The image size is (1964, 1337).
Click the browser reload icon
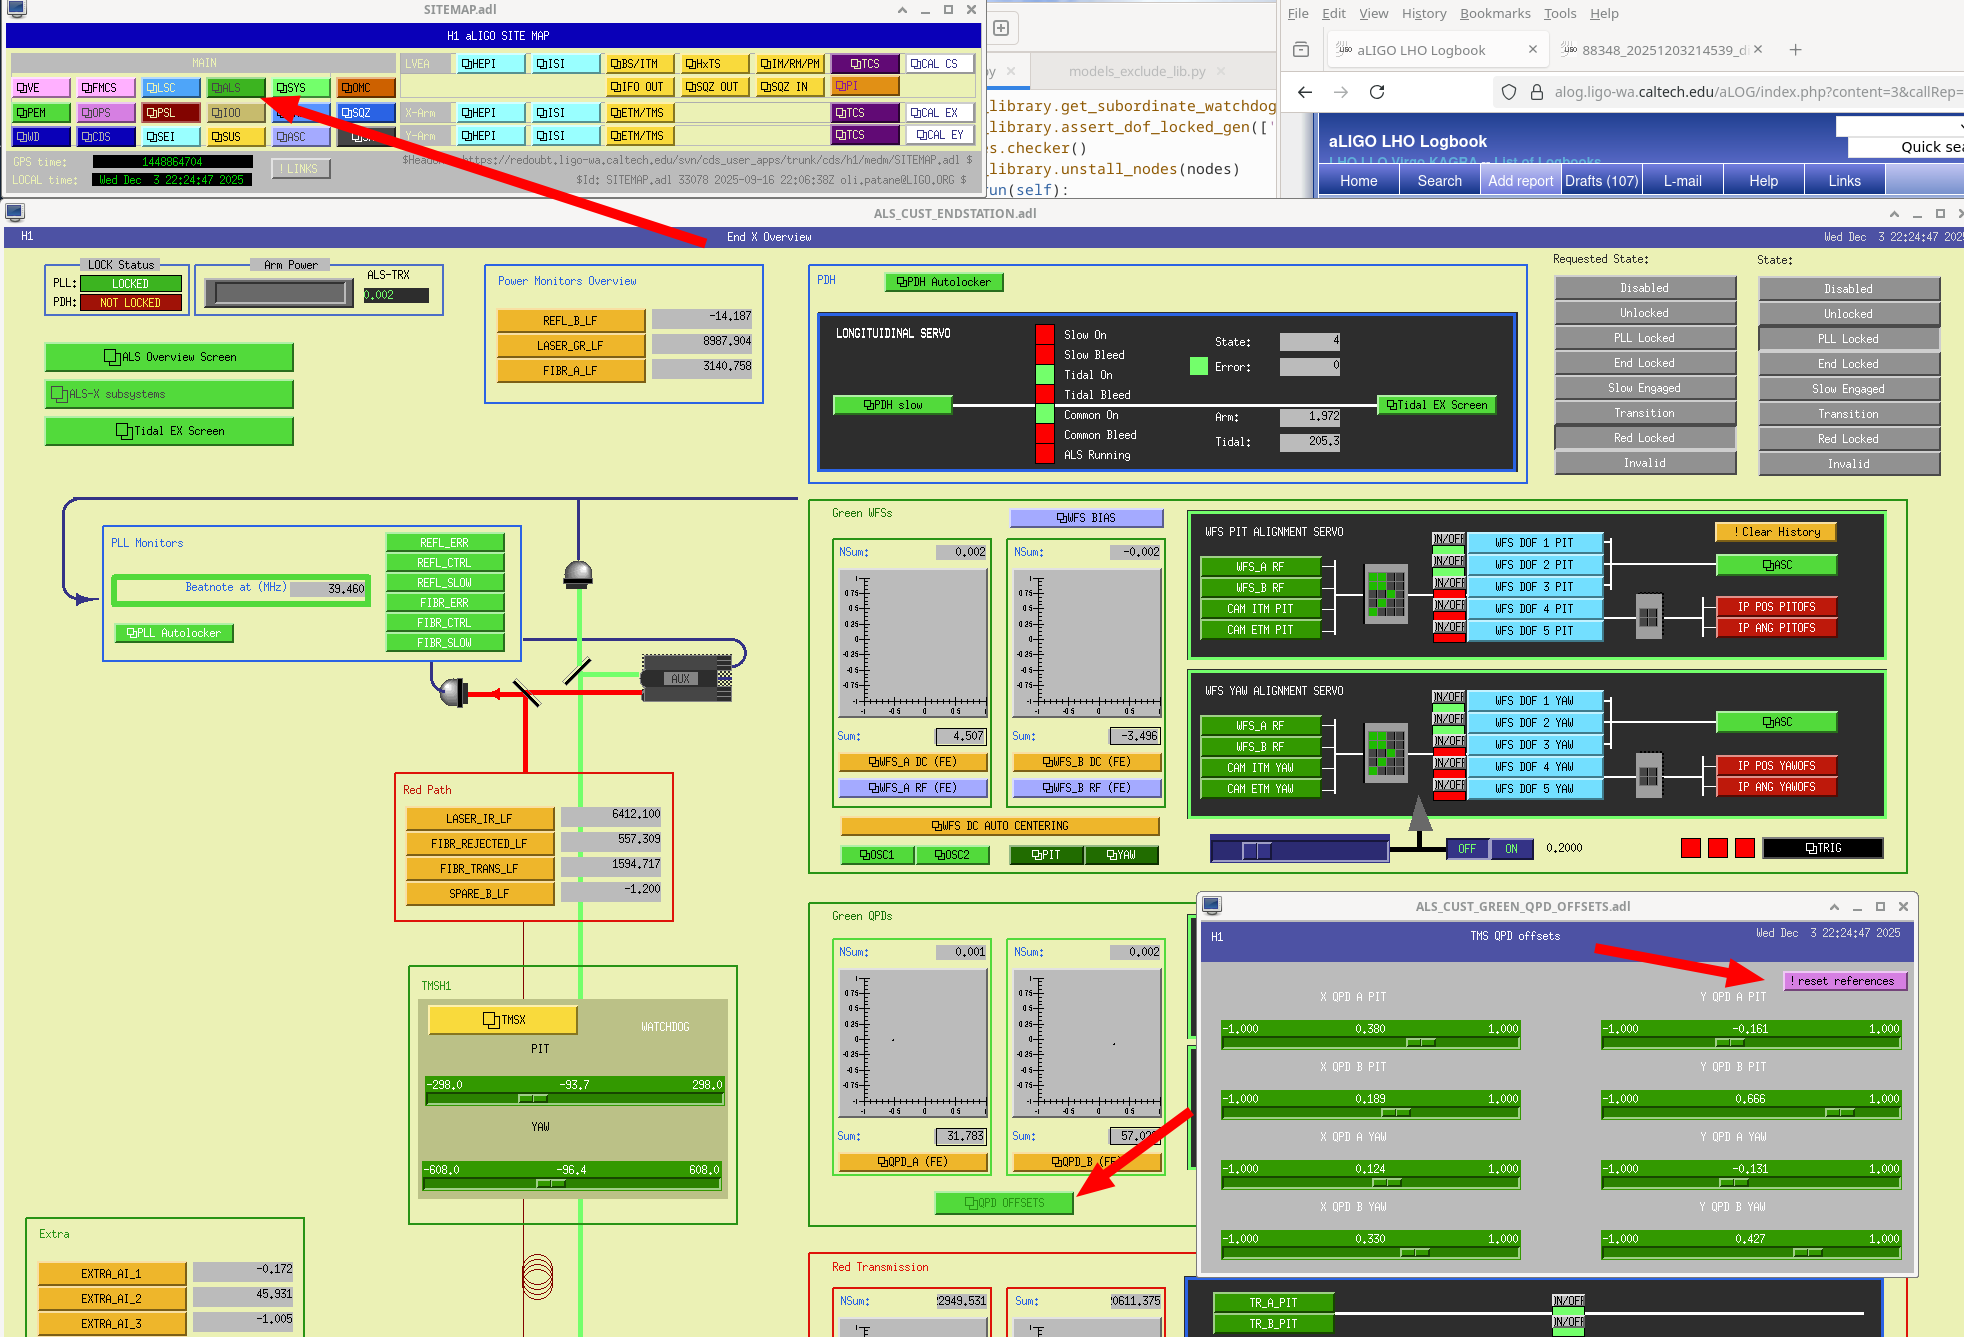tap(1377, 92)
